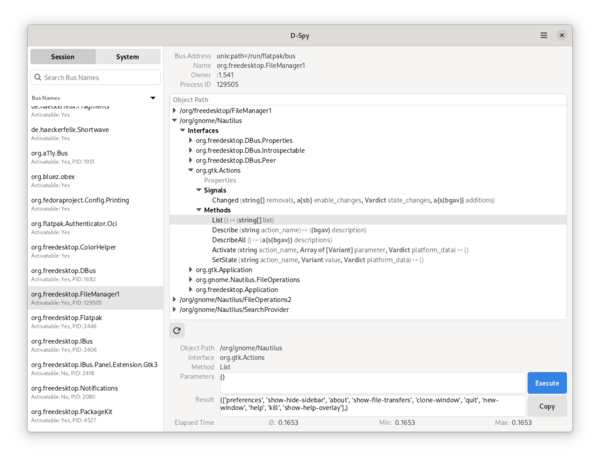Expand org.freedesktop.DBus.Properties interface
This screenshot has height=462, width=600.
pos(191,140)
